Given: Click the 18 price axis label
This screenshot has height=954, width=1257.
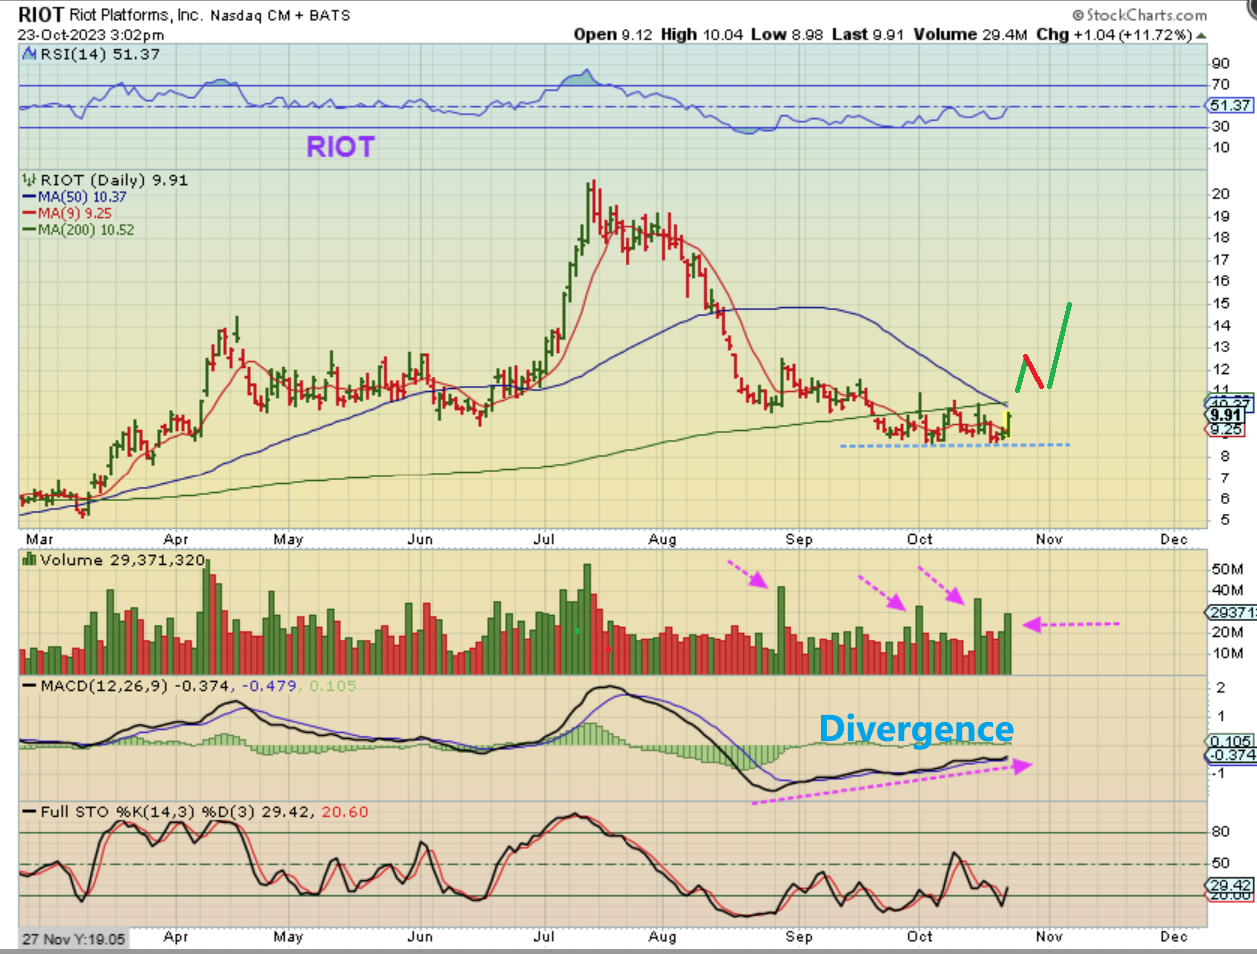Looking at the screenshot, I should tap(1221, 238).
